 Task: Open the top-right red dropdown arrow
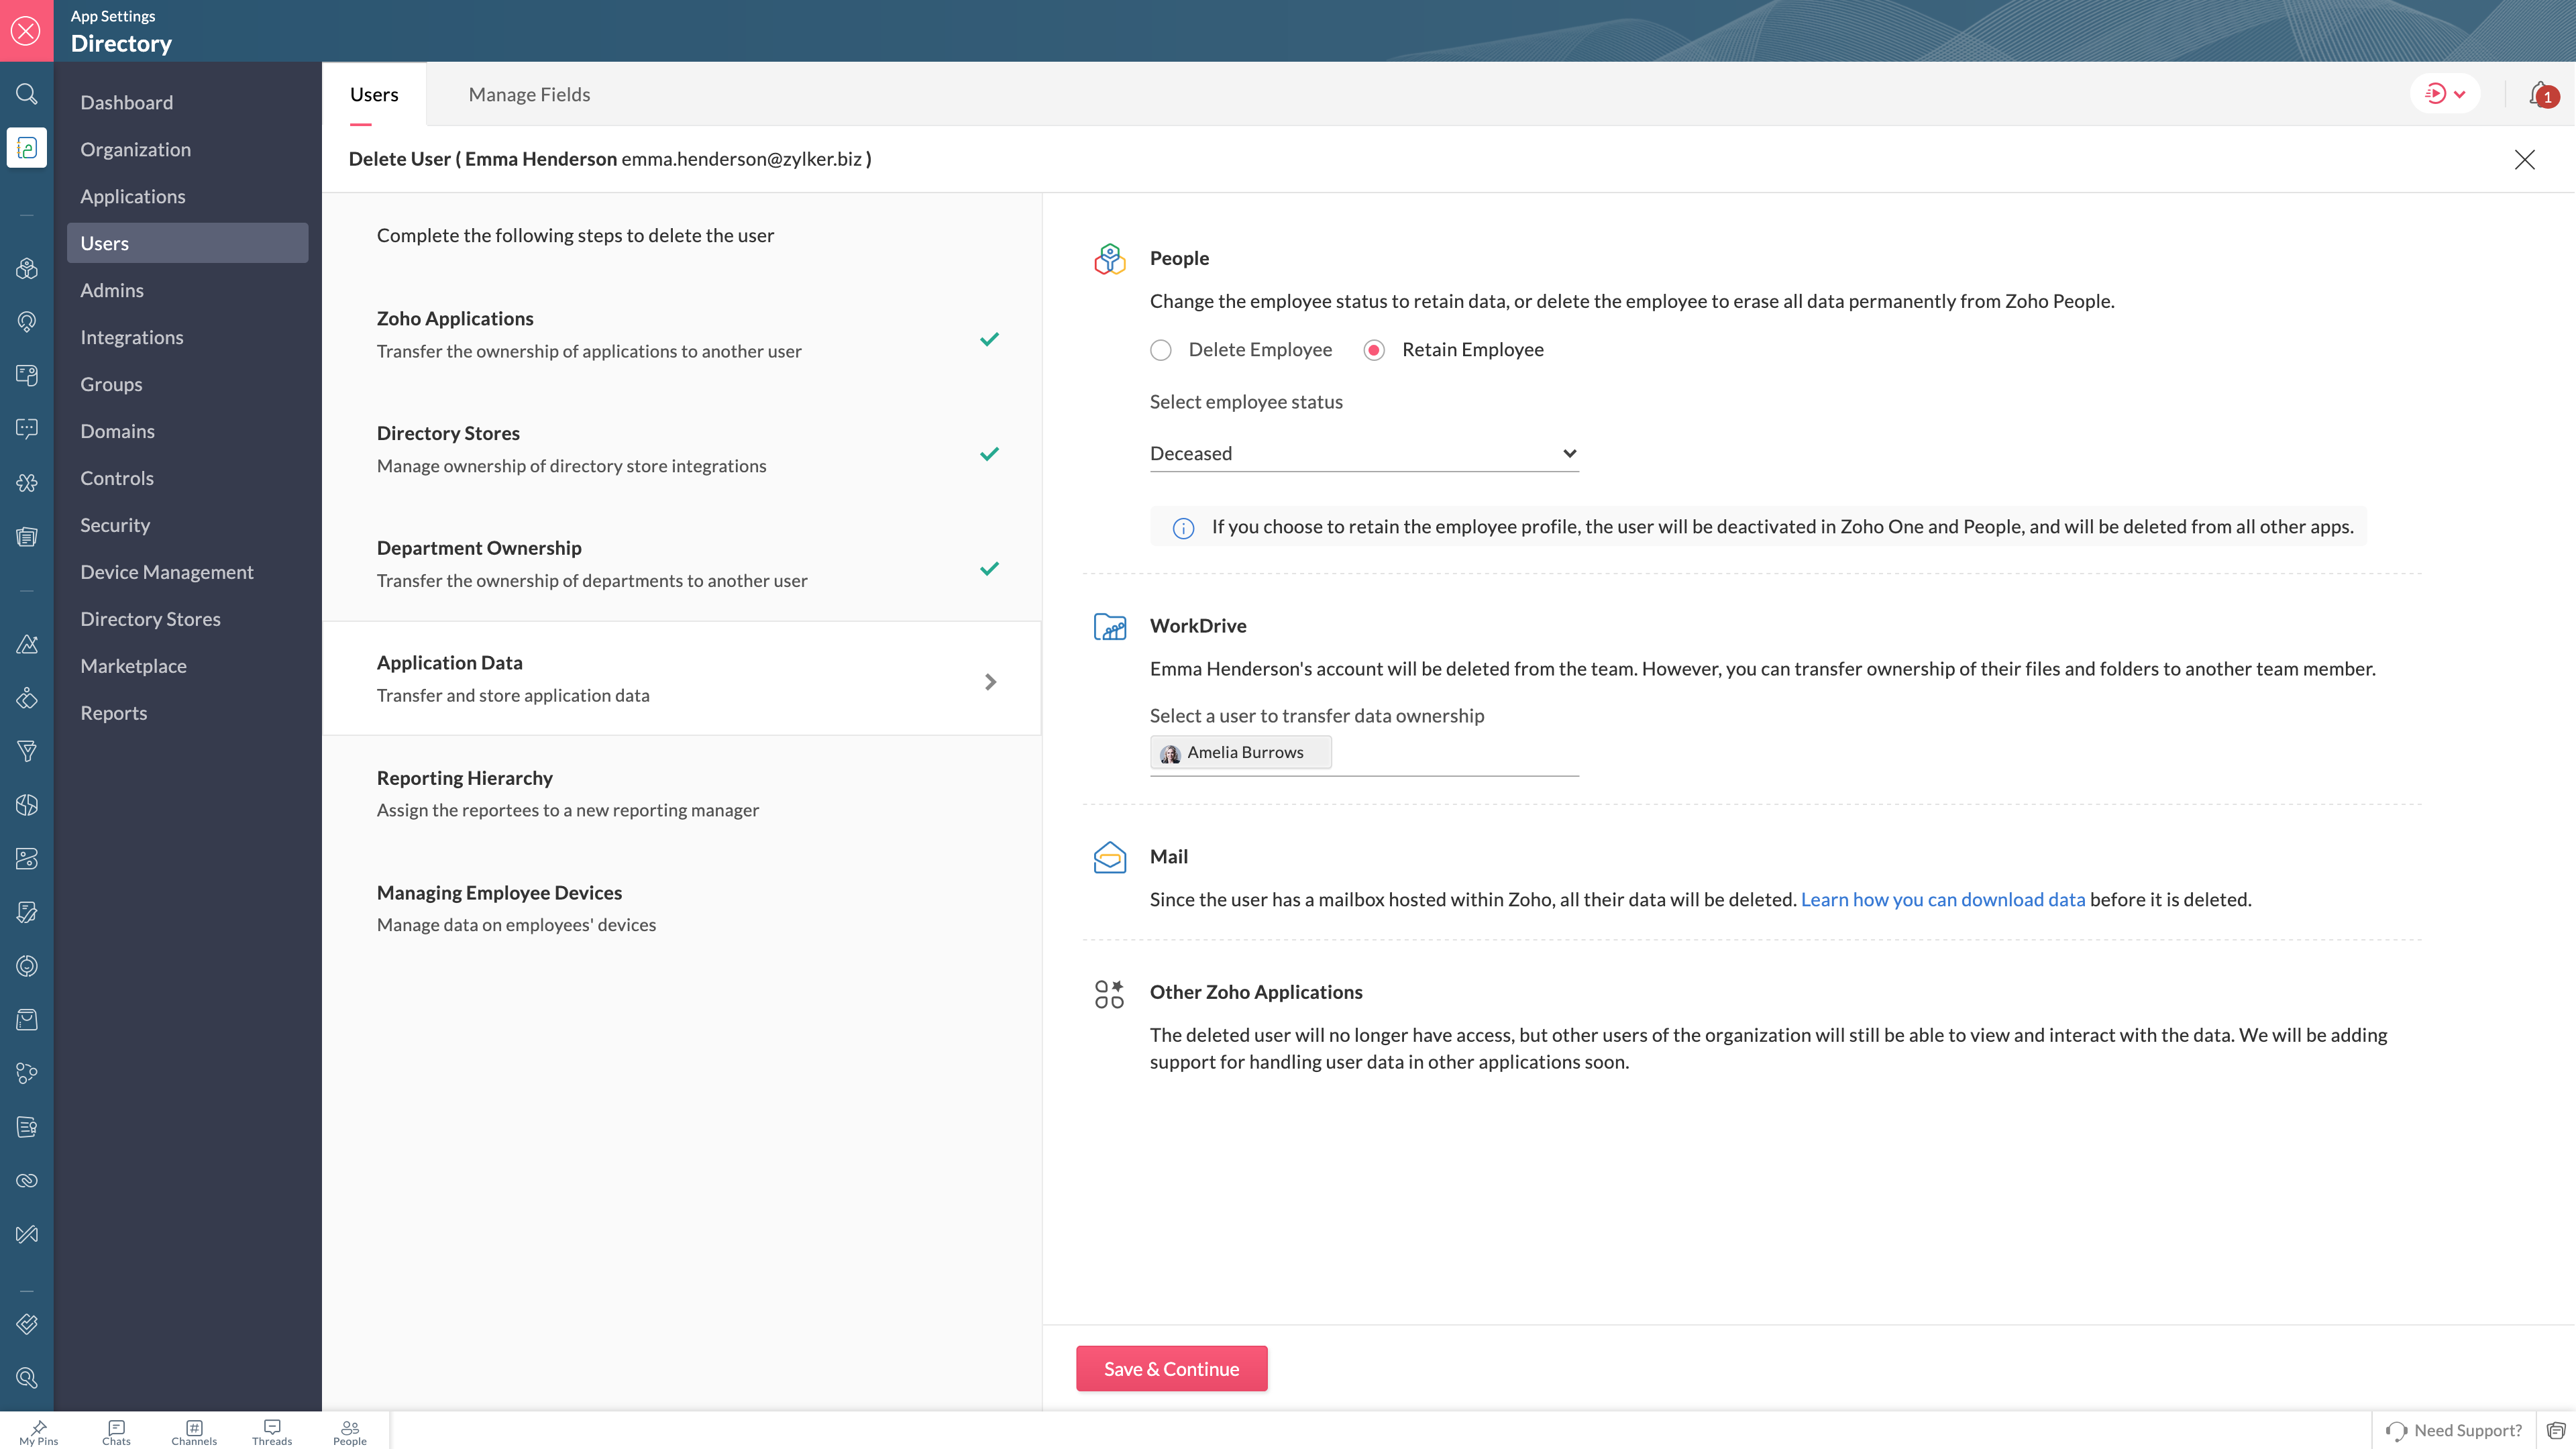[x=2459, y=94]
